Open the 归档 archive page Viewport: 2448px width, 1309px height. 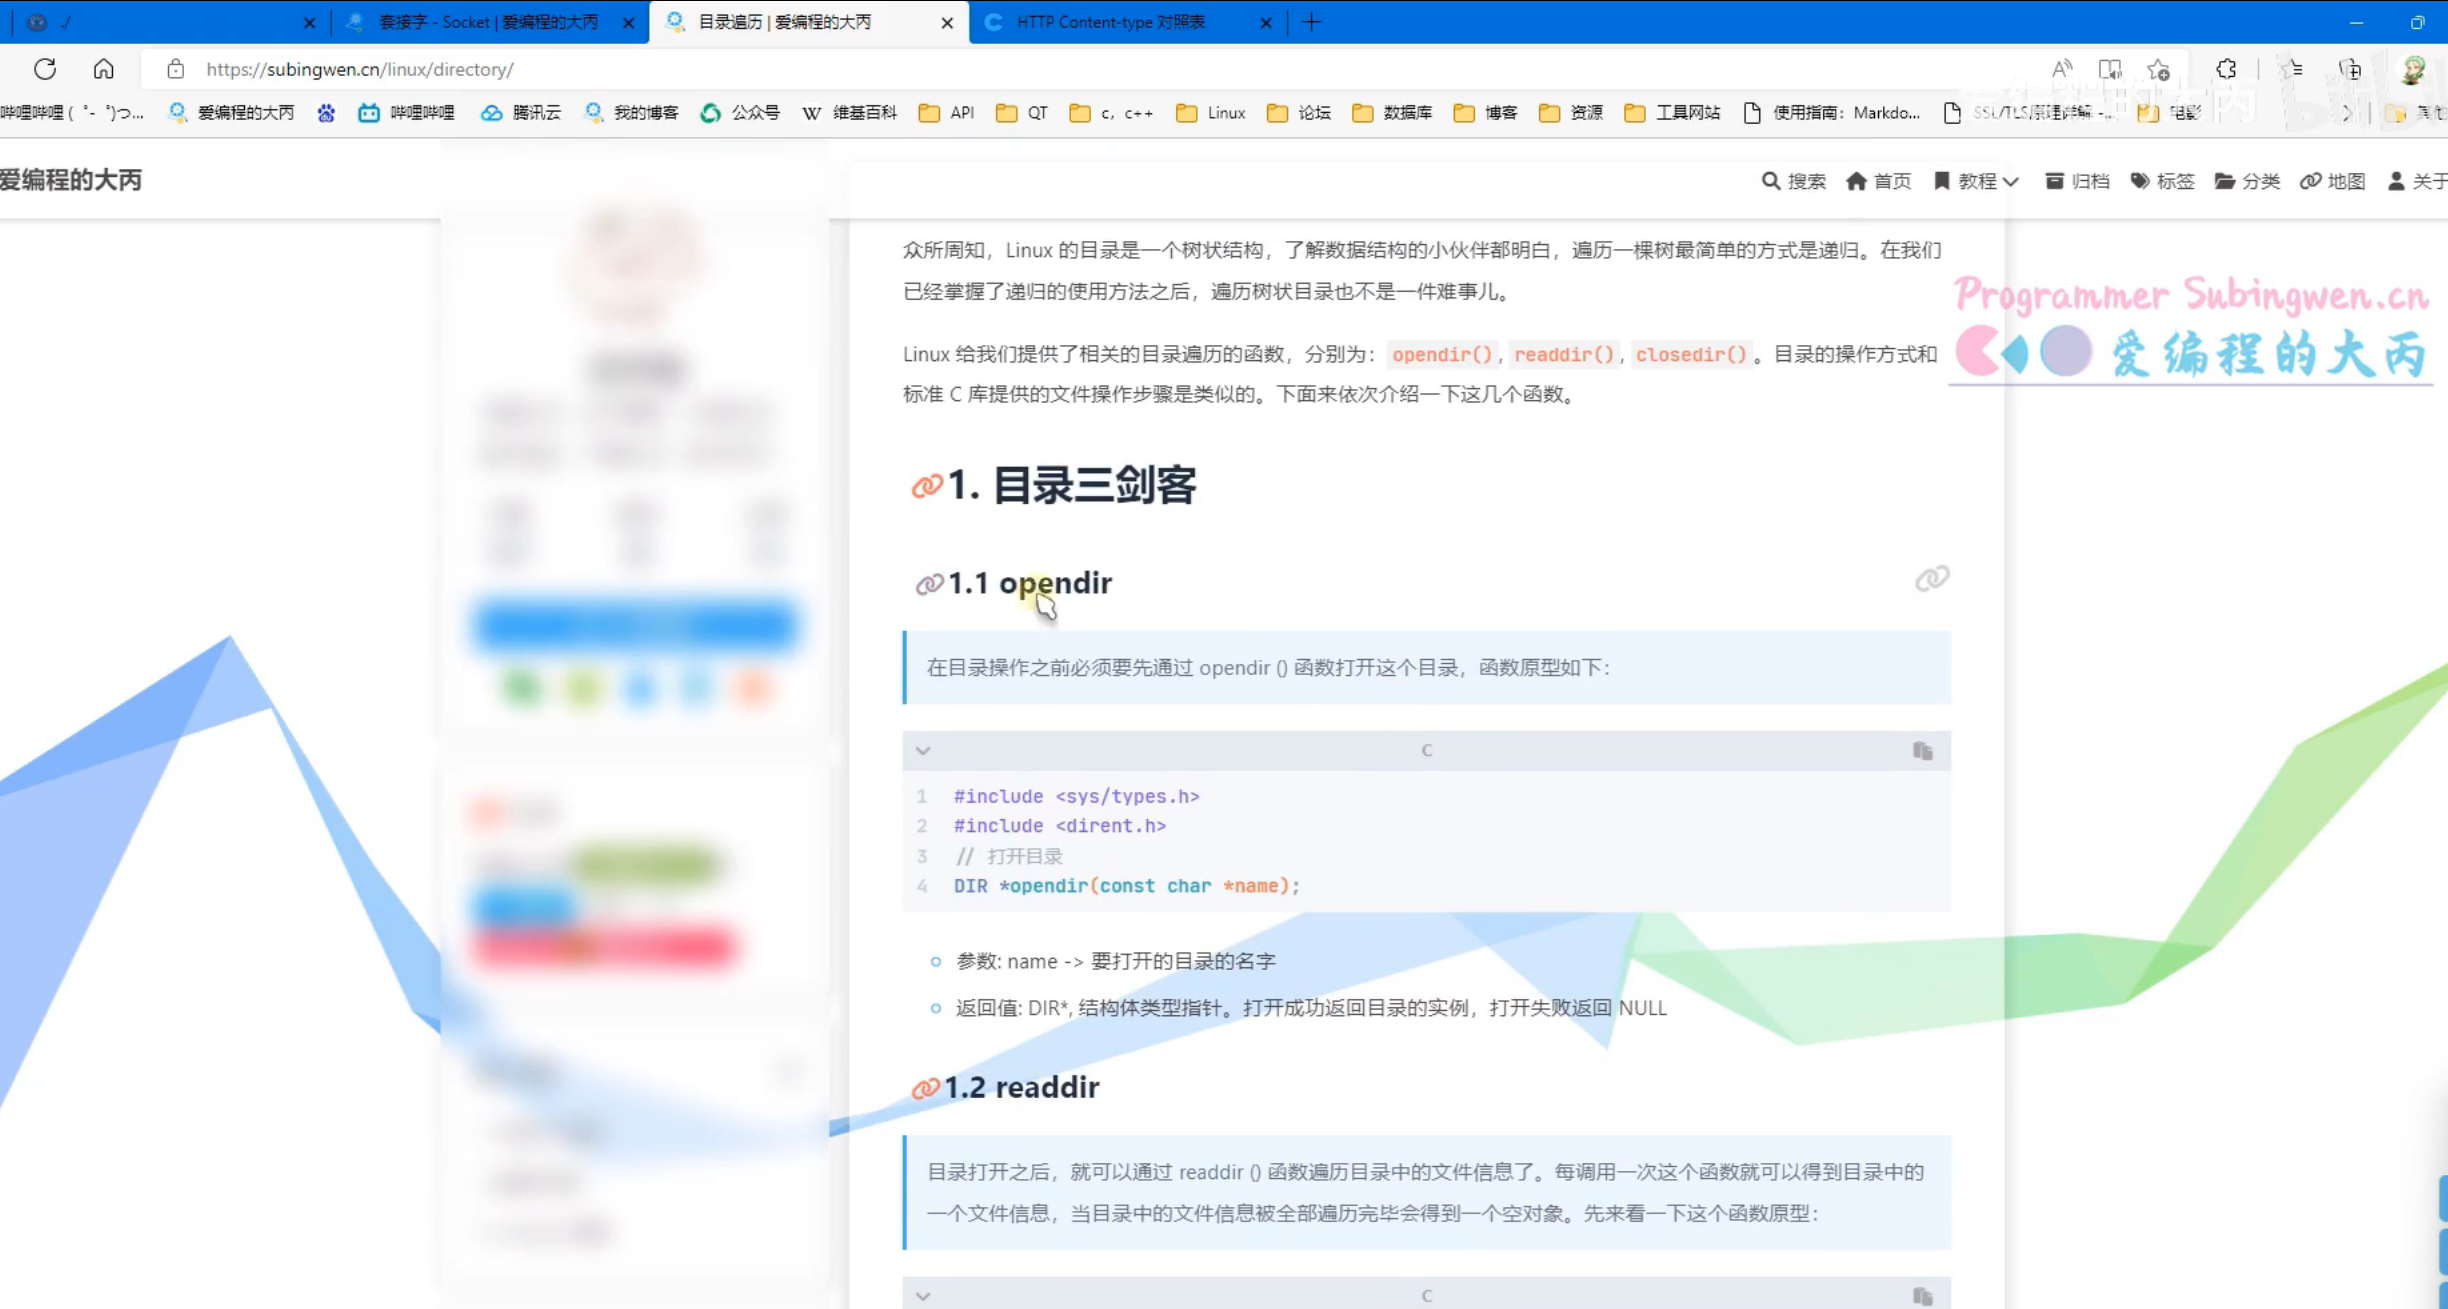[x=2078, y=181]
